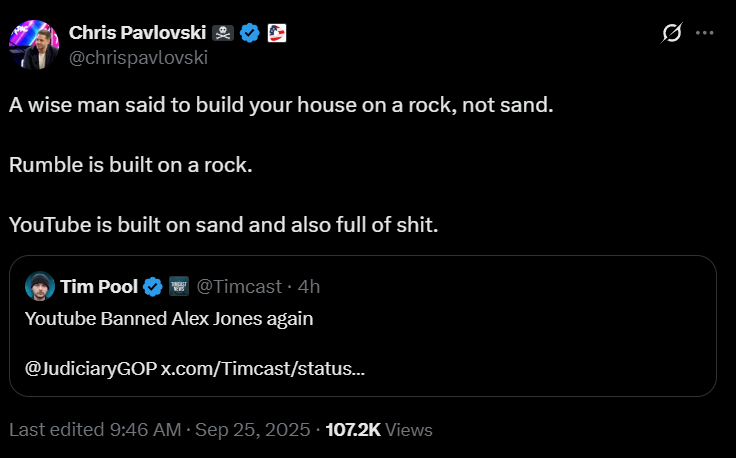Open quoted post "Youtube Banned Alex Jones again"
This screenshot has height=458, width=736.
pos(168,319)
